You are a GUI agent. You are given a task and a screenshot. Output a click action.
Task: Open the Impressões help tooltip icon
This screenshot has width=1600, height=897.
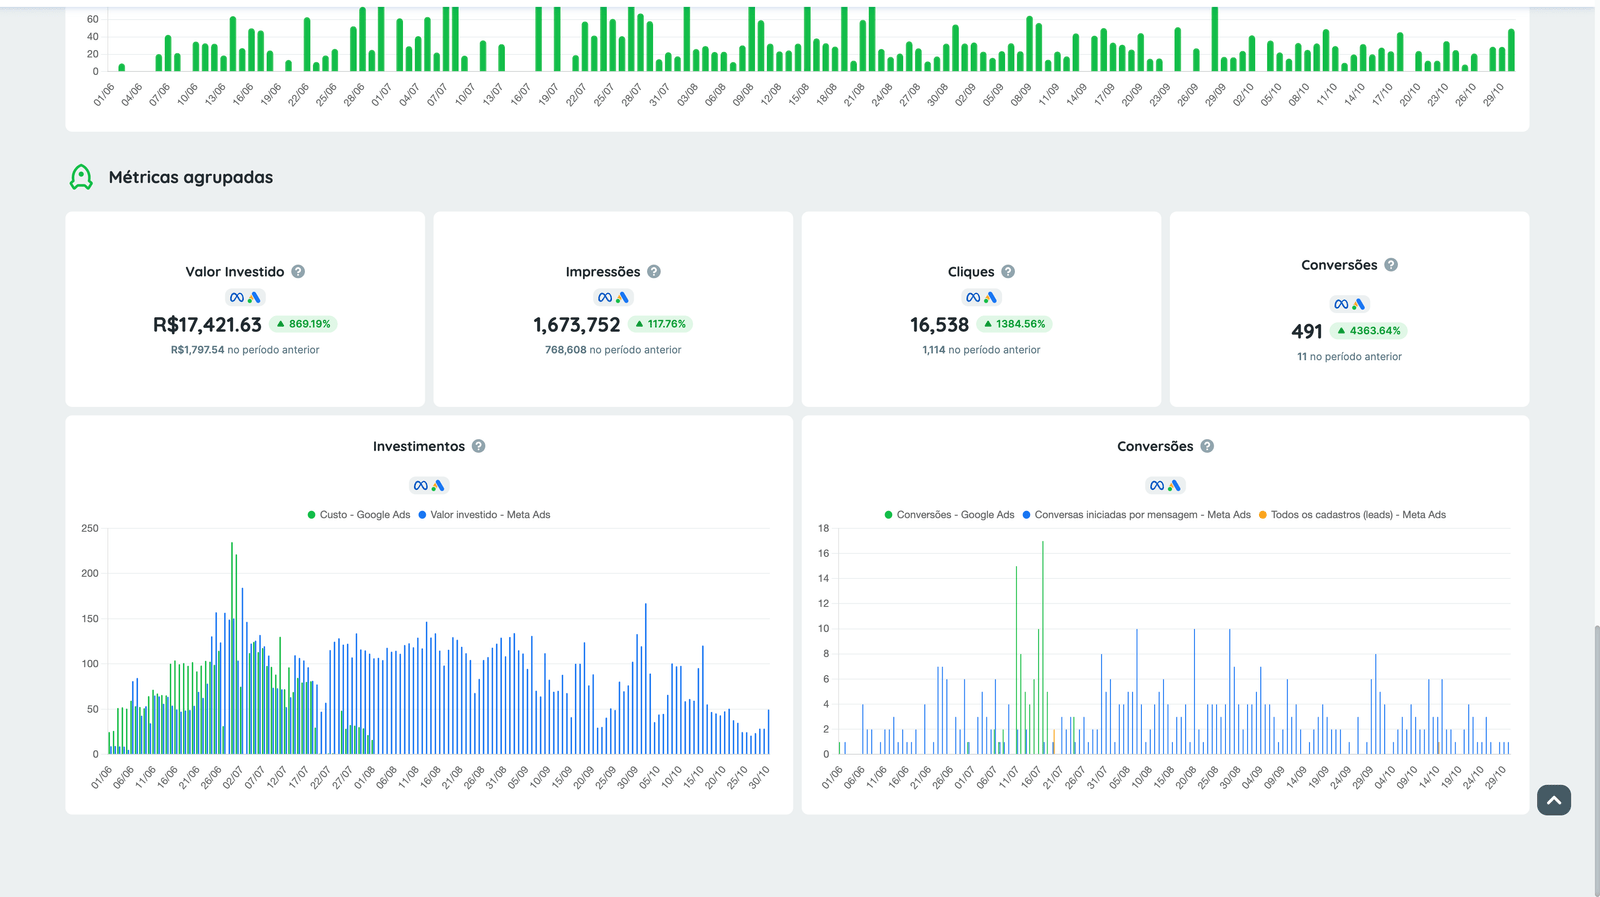tap(654, 272)
